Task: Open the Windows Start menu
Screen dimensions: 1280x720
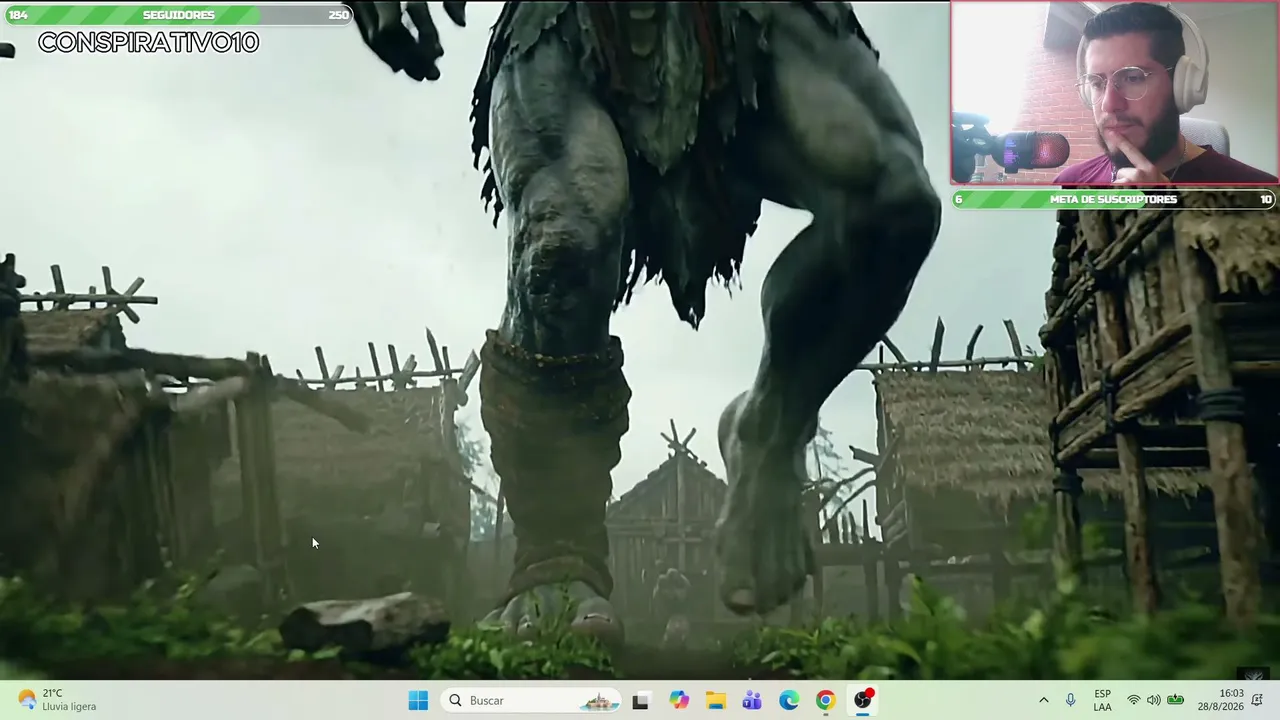Action: tap(418, 700)
